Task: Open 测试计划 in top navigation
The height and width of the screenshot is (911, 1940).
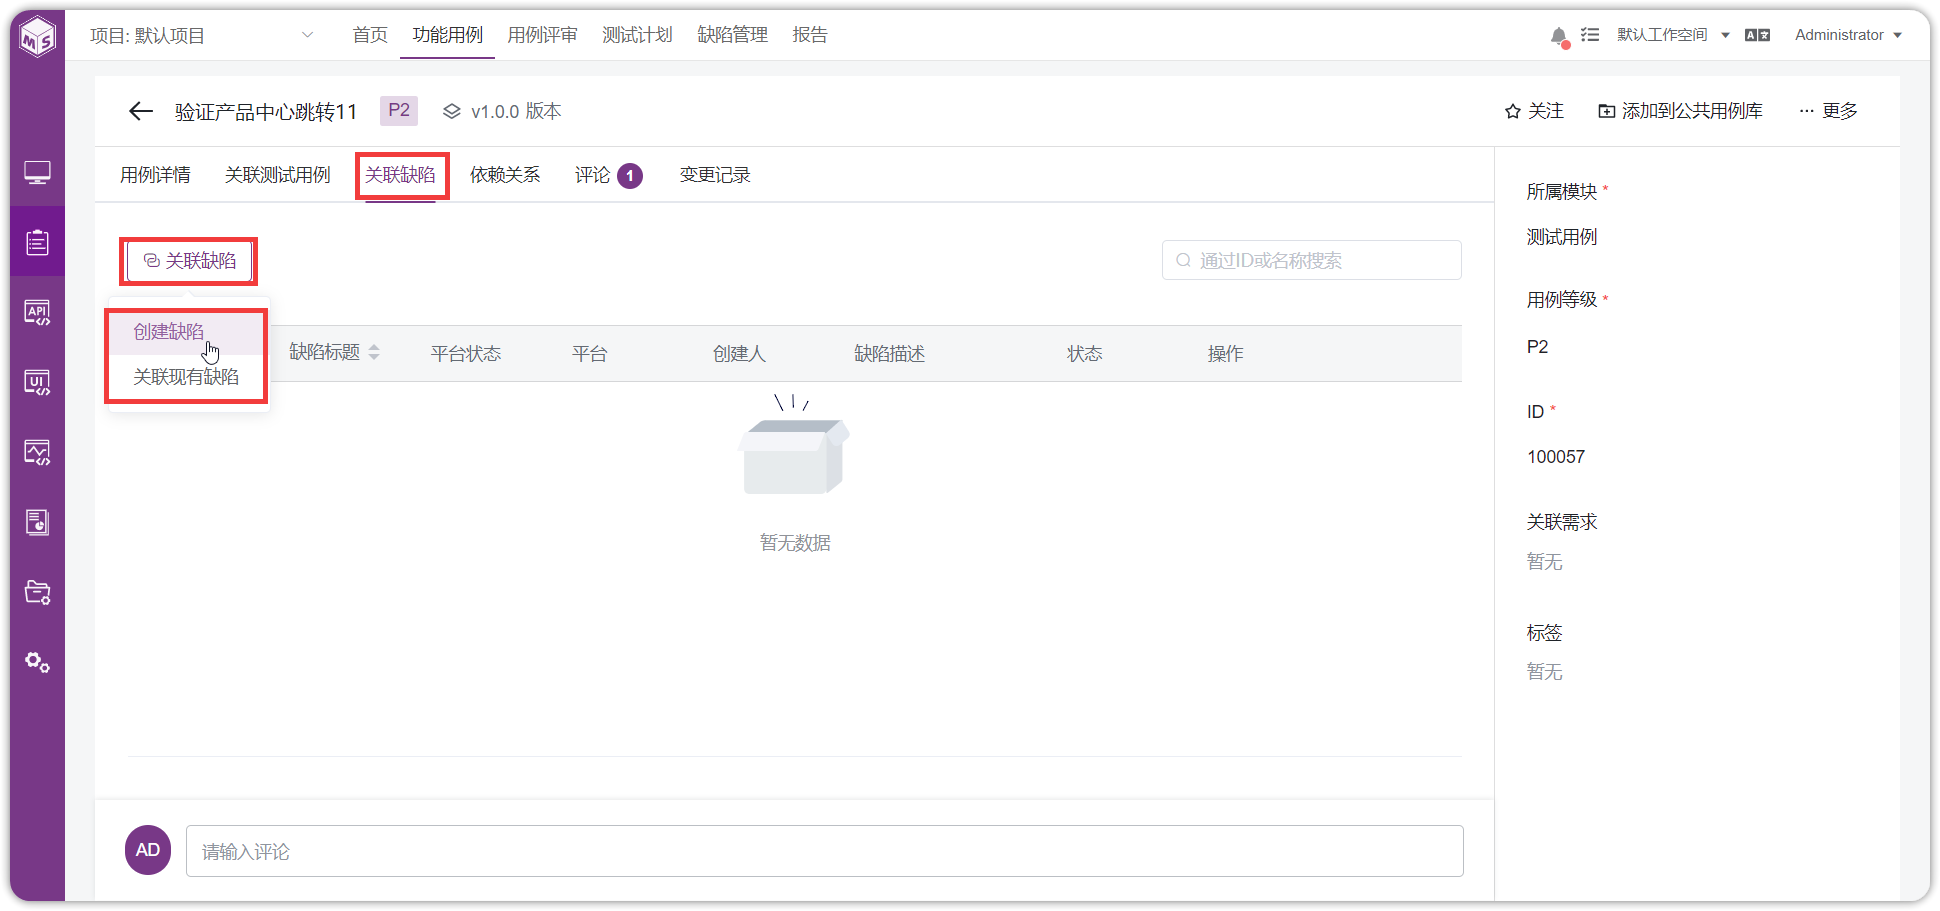Action: pos(637,35)
